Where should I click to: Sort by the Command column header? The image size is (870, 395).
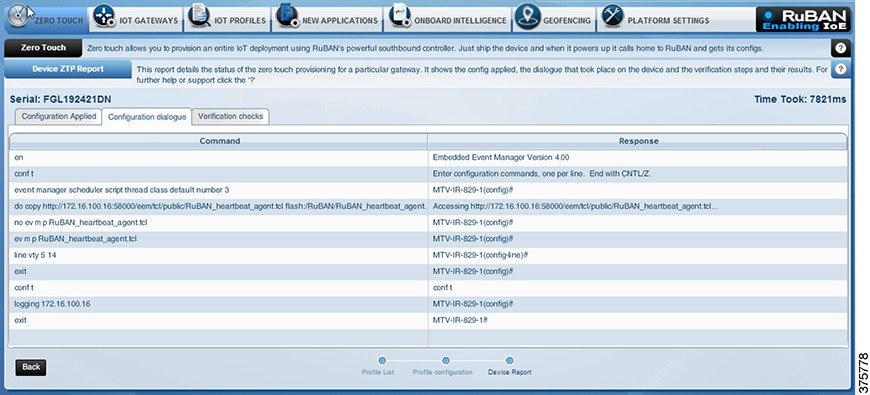click(220, 141)
